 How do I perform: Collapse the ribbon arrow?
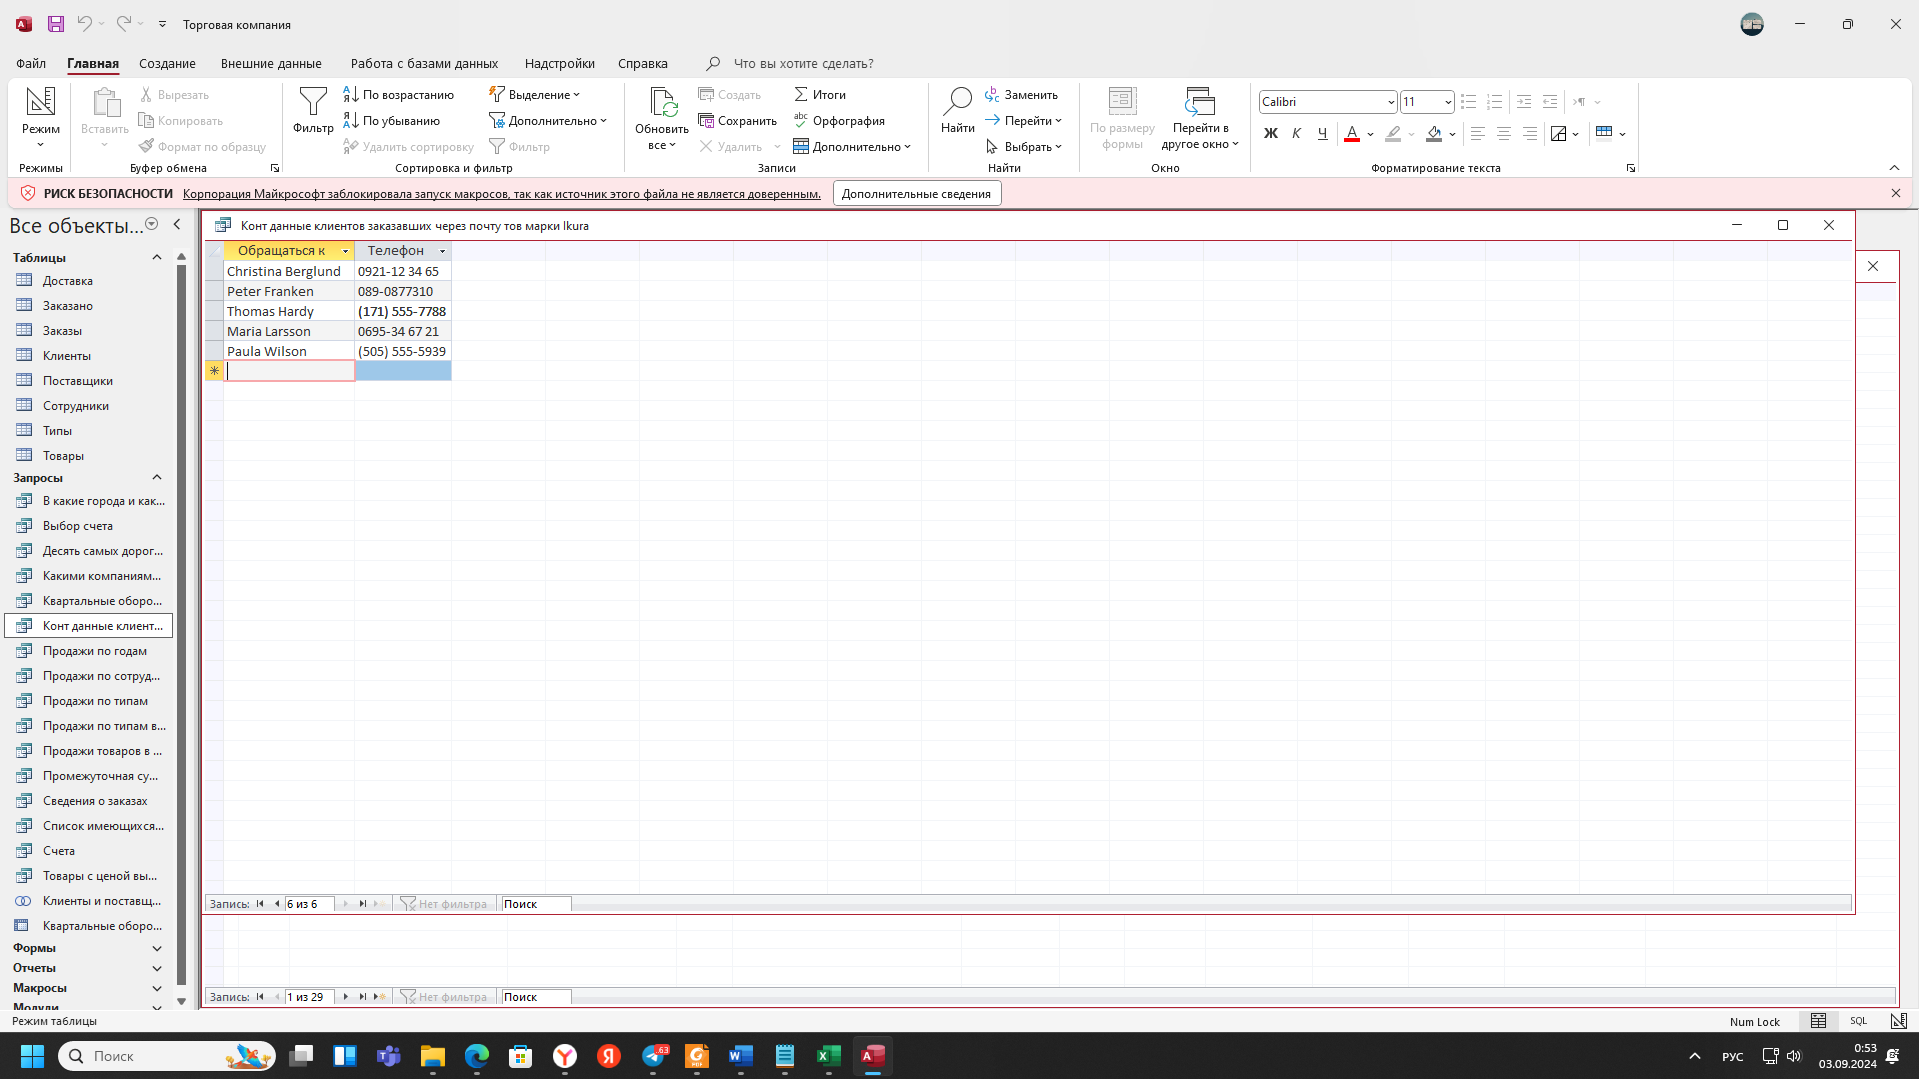pyautogui.click(x=1894, y=168)
